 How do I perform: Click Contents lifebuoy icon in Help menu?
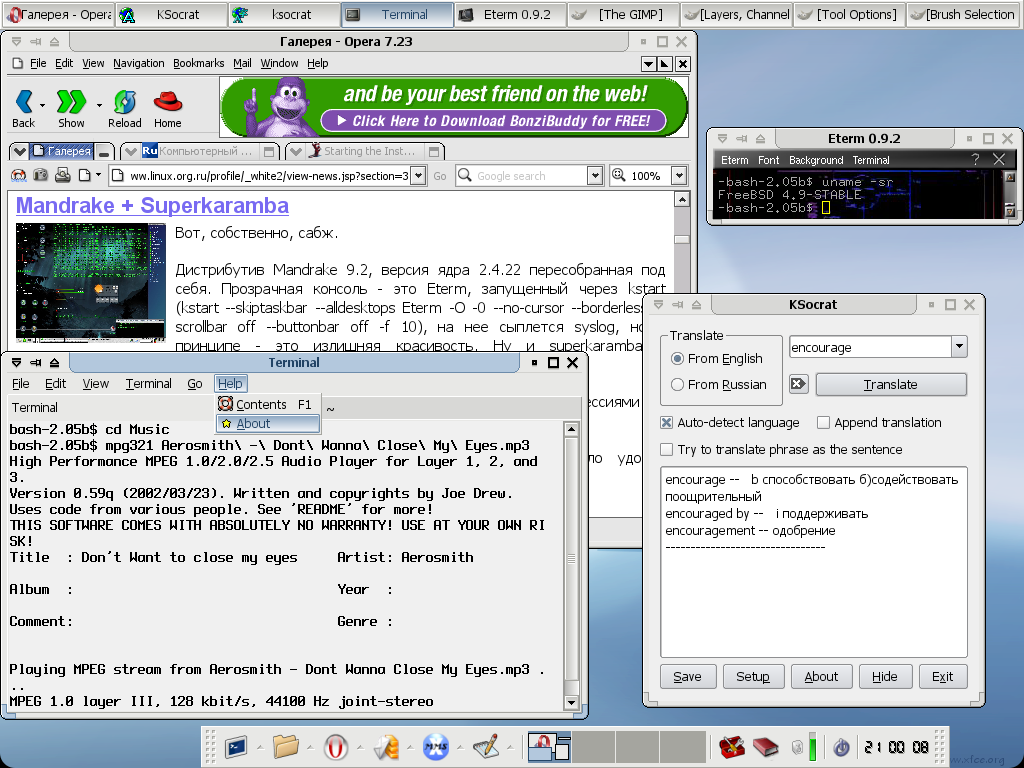pos(226,404)
